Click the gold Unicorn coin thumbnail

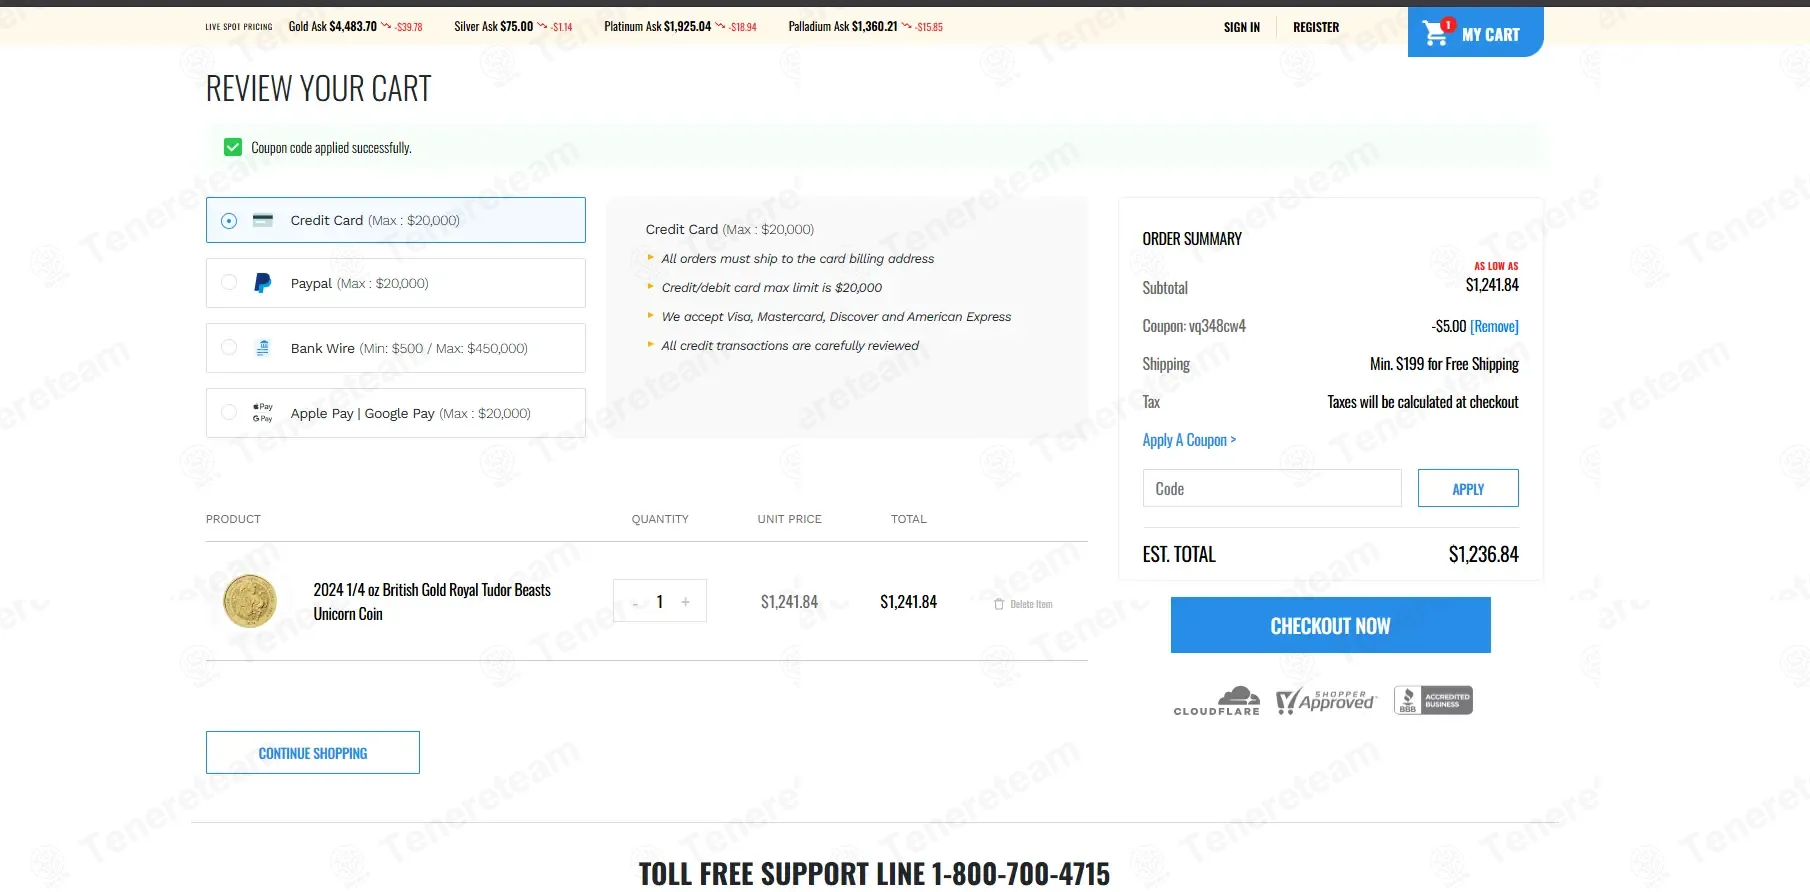[250, 601]
